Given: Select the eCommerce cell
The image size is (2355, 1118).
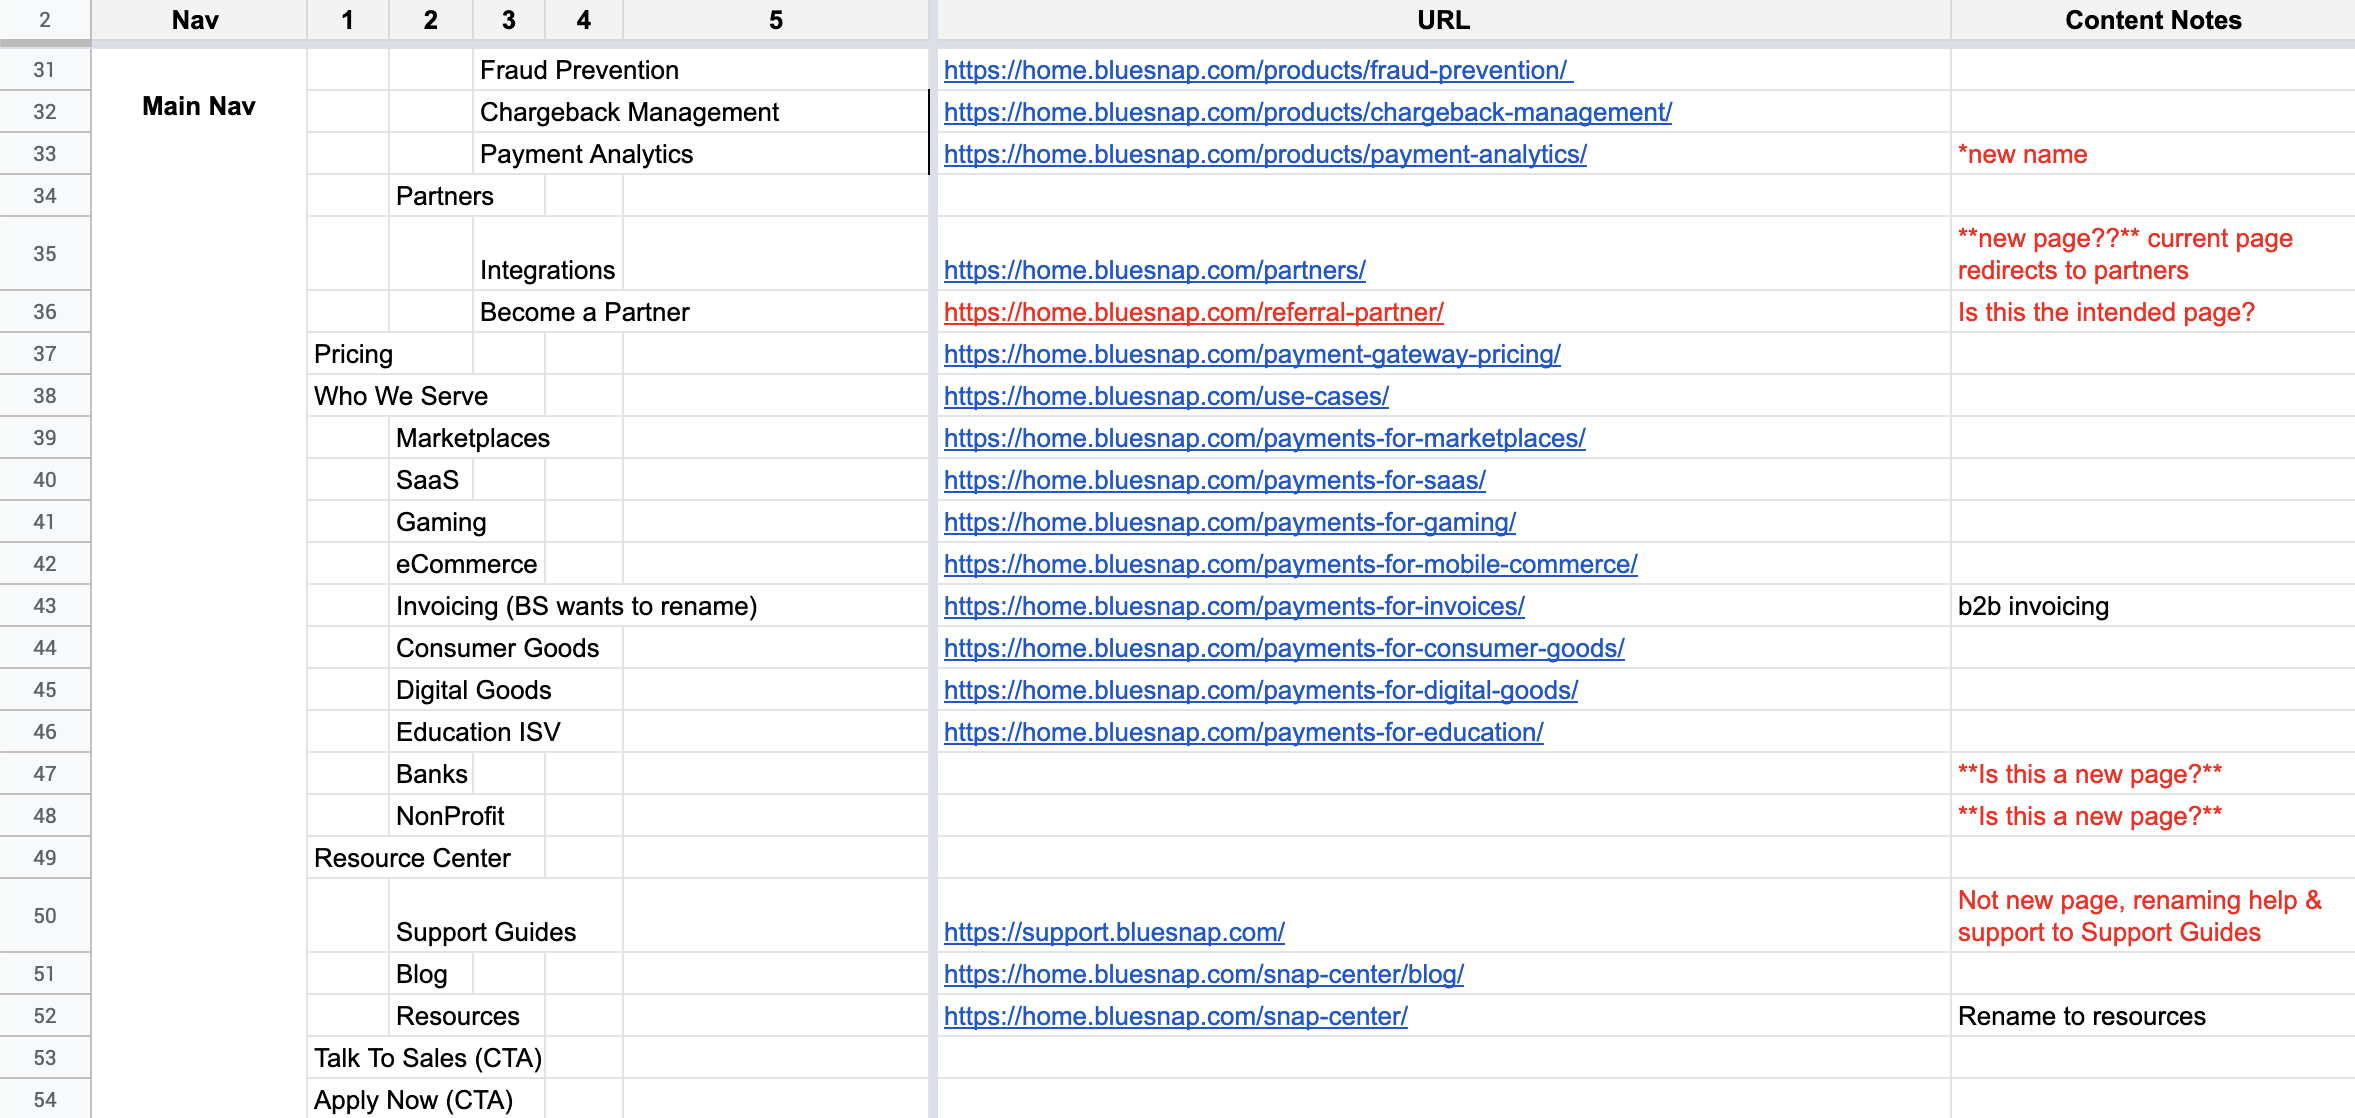Looking at the screenshot, I should [466, 564].
